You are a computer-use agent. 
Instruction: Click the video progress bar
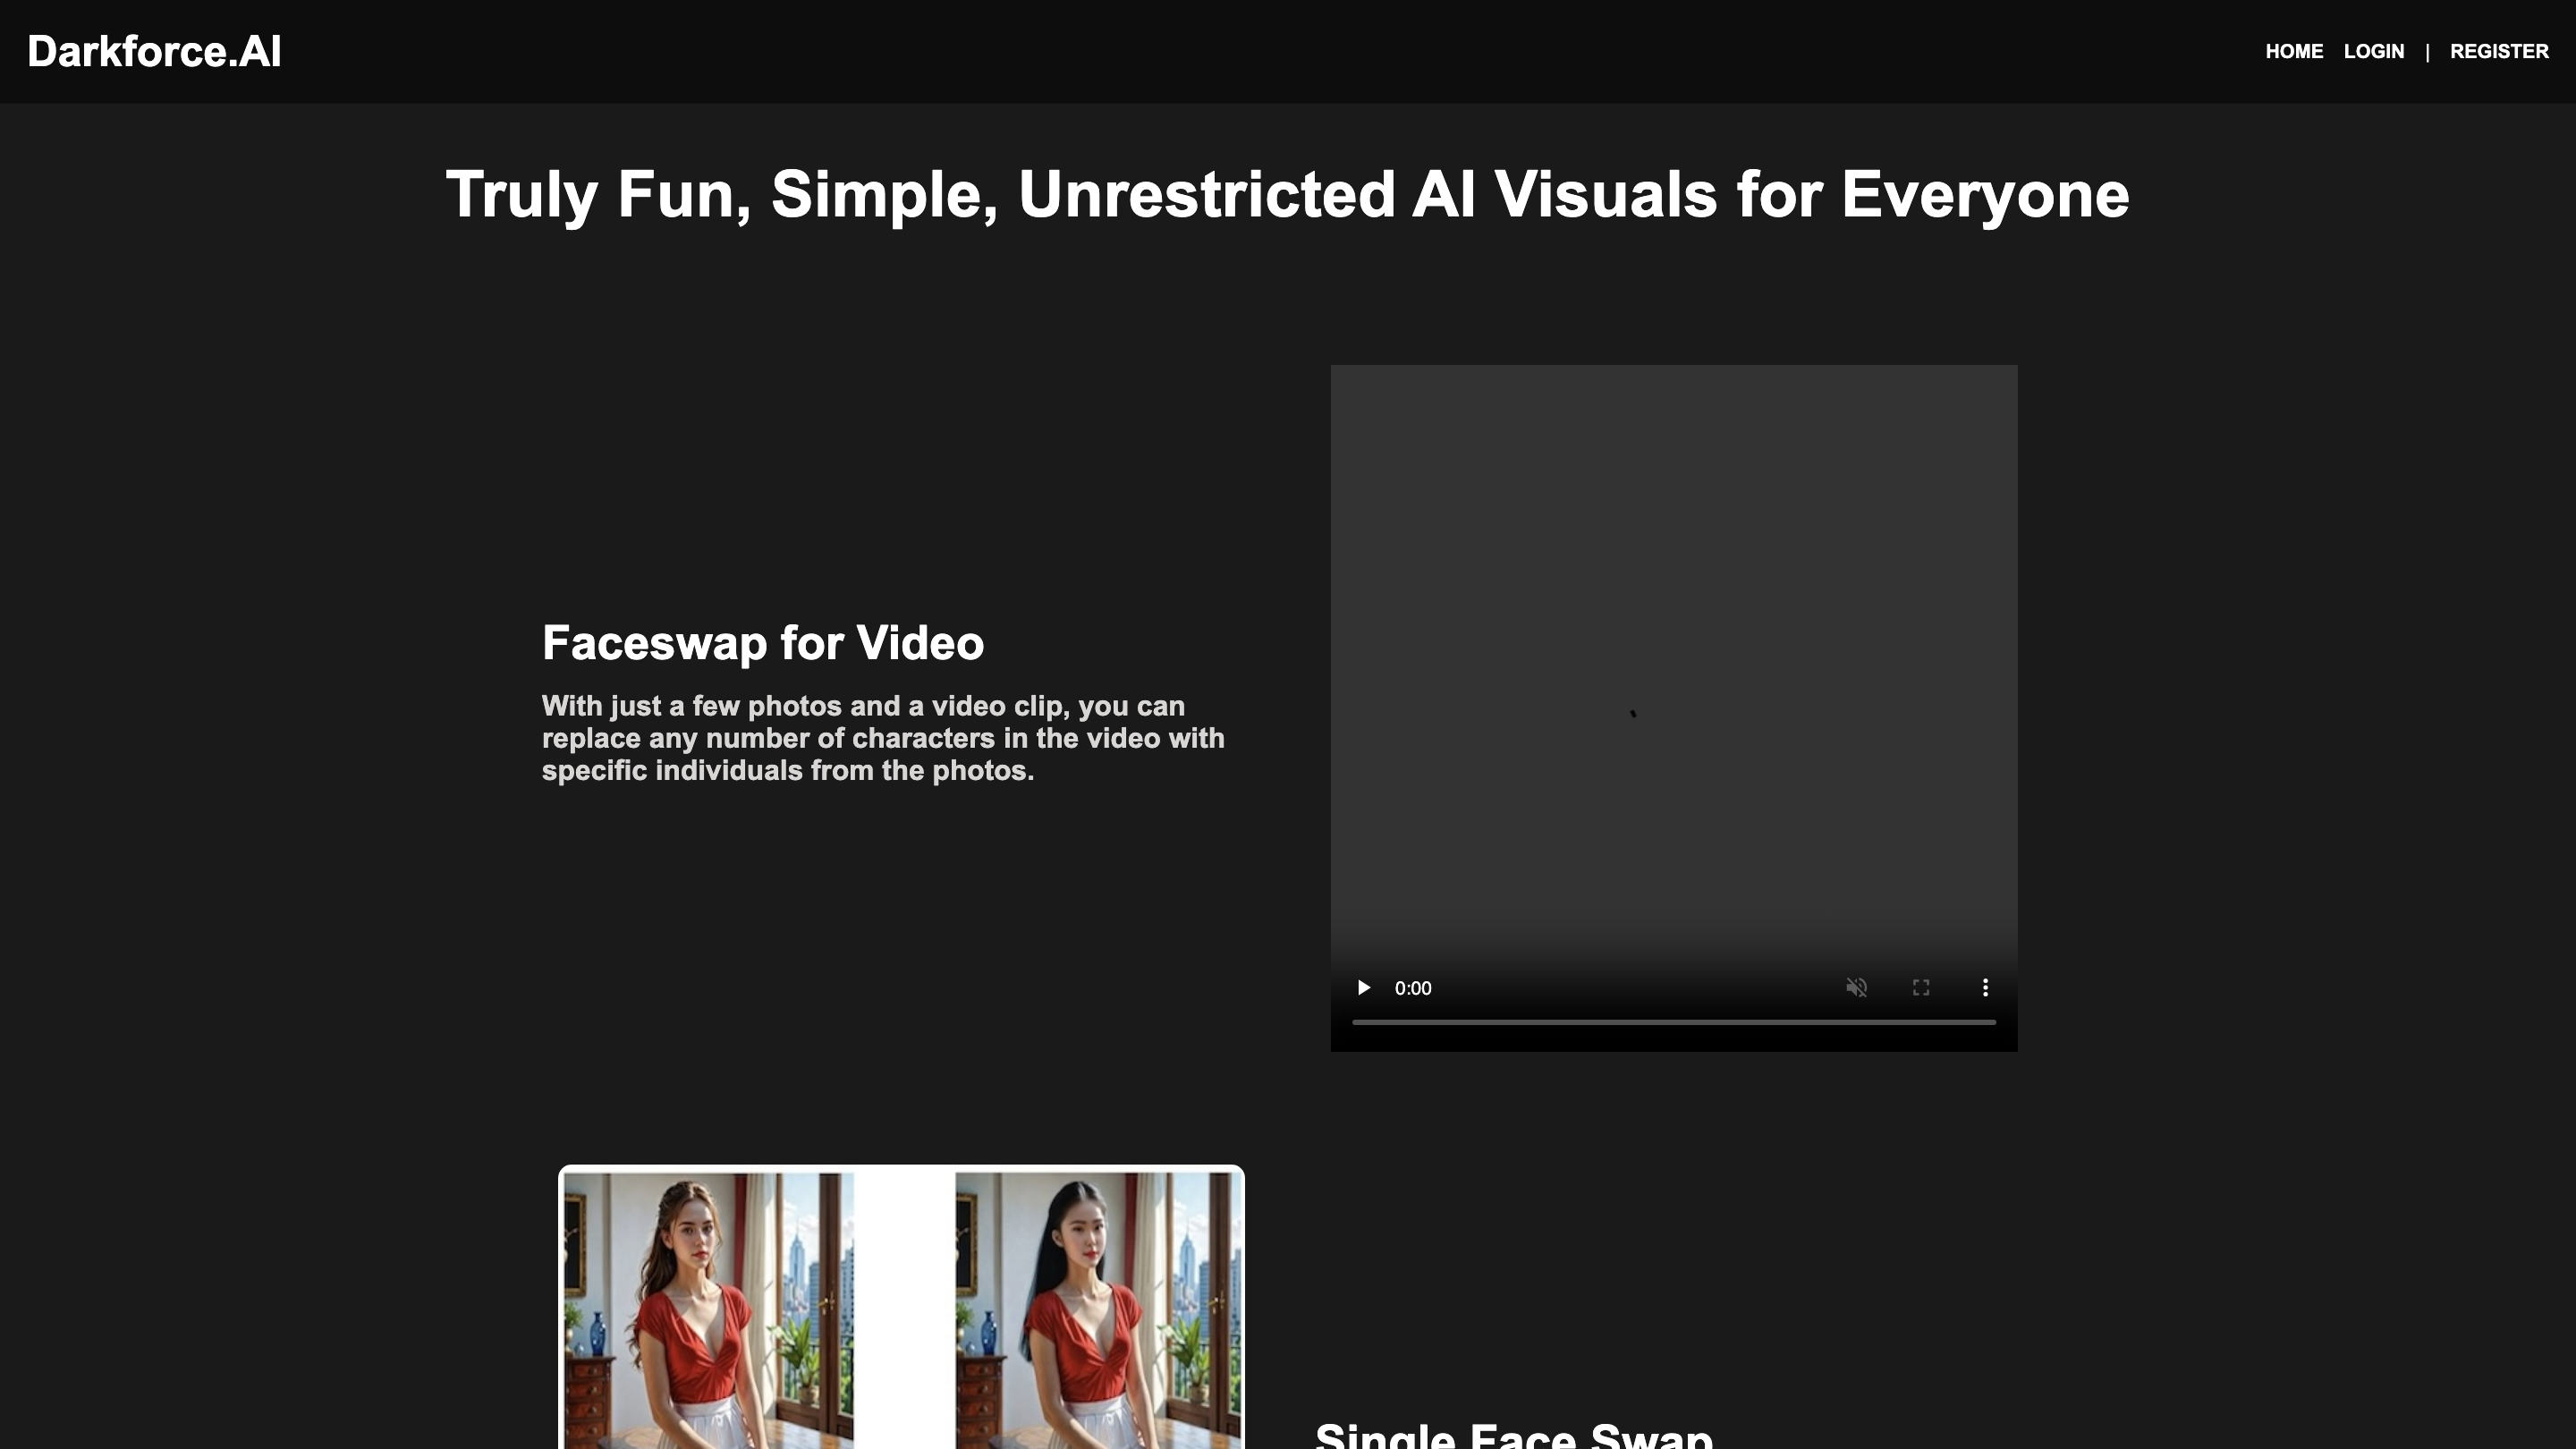(x=1673, y=1022)
